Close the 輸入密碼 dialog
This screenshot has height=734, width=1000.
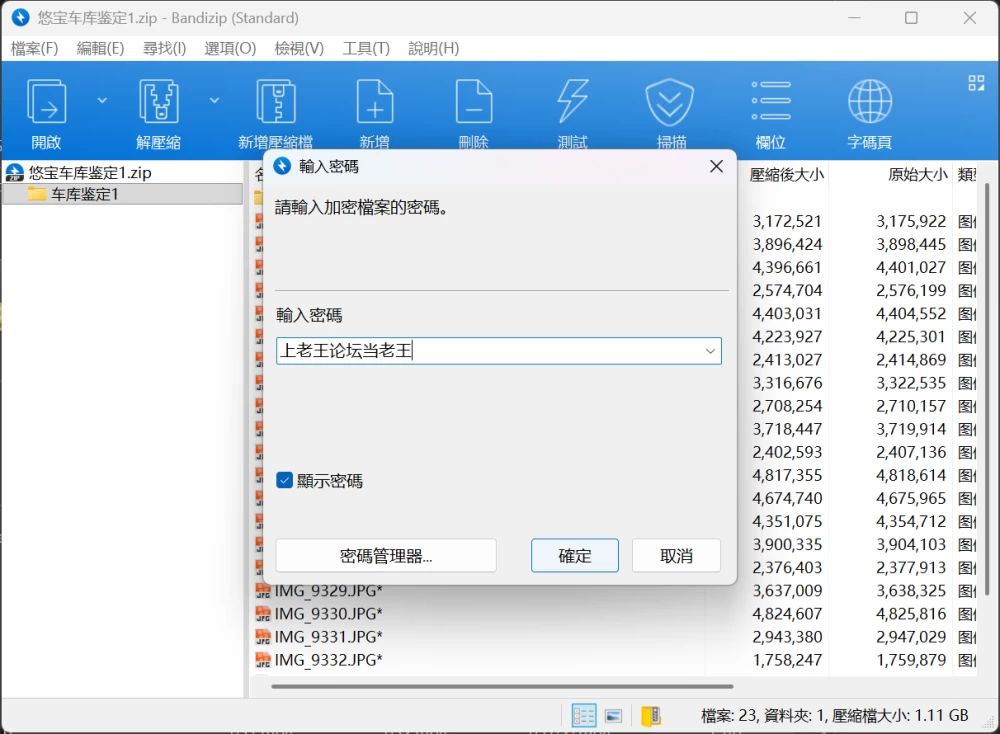716,166
